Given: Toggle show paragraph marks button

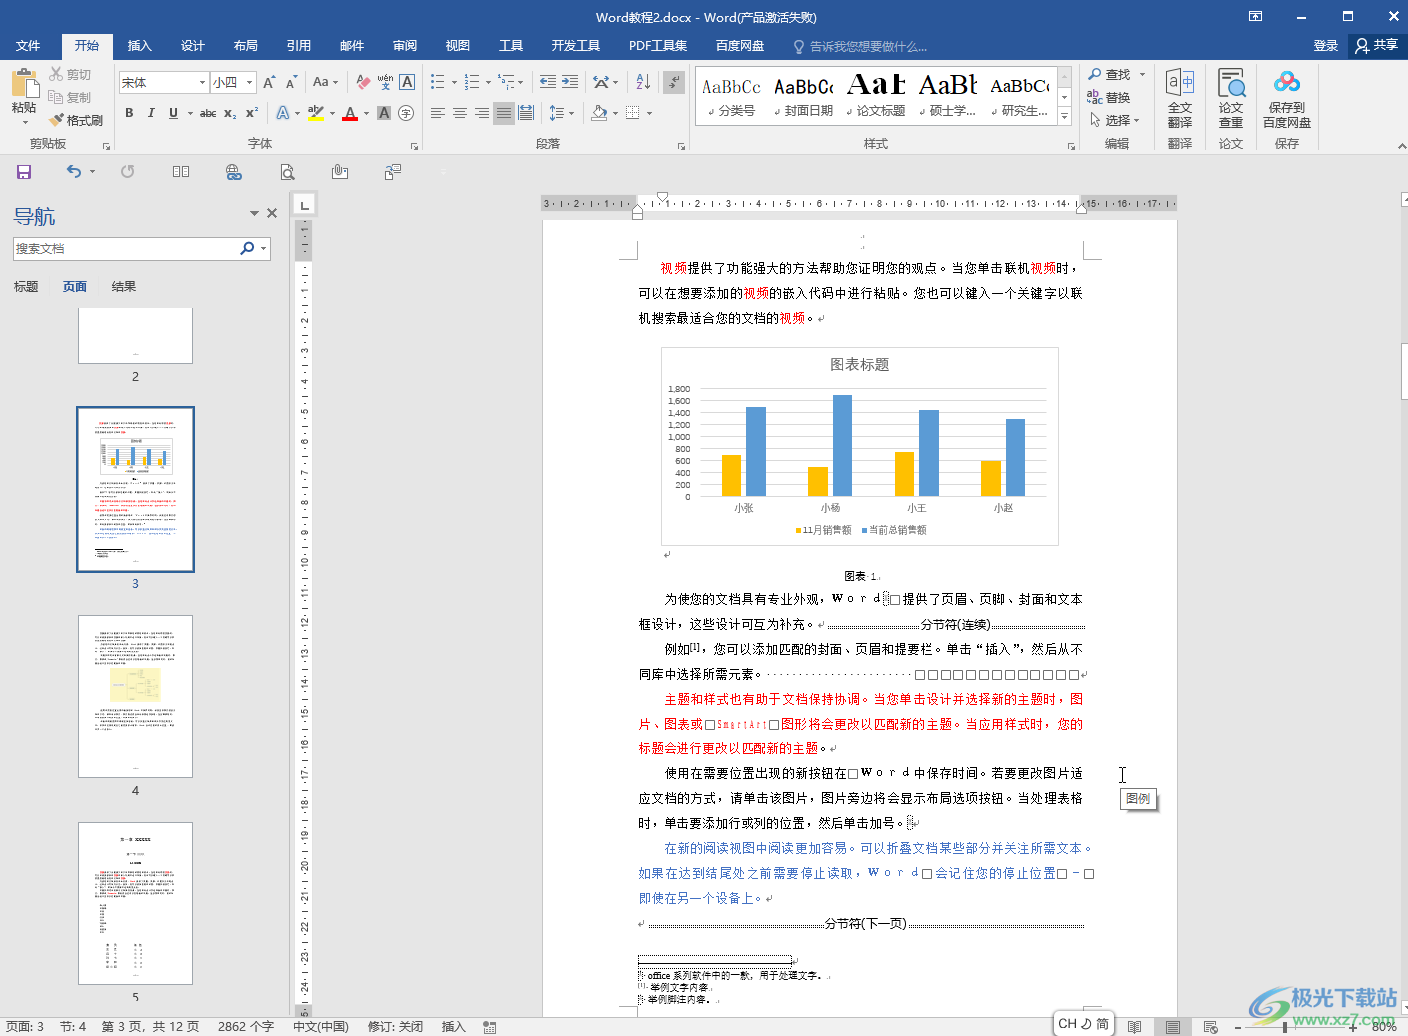Looking at the screenshot, I should click(675, 82).
